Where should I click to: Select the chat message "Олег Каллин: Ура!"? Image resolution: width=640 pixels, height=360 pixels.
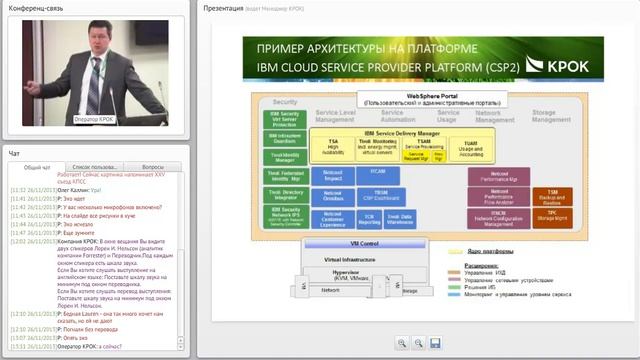point(56,190)
